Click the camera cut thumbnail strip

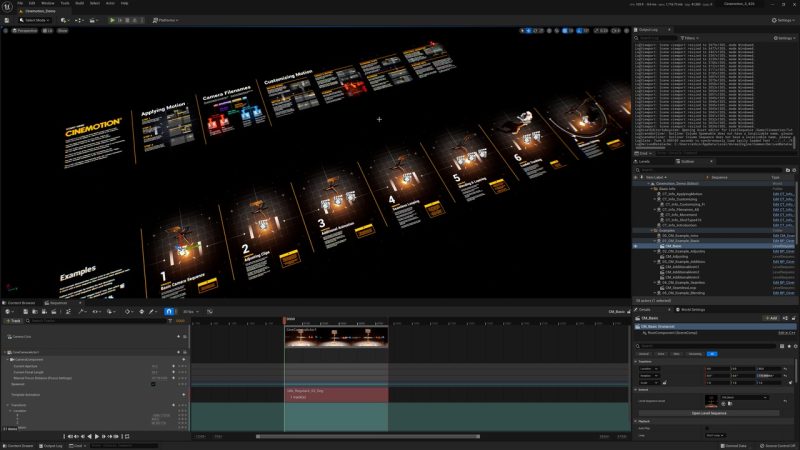tap(336, 337)
